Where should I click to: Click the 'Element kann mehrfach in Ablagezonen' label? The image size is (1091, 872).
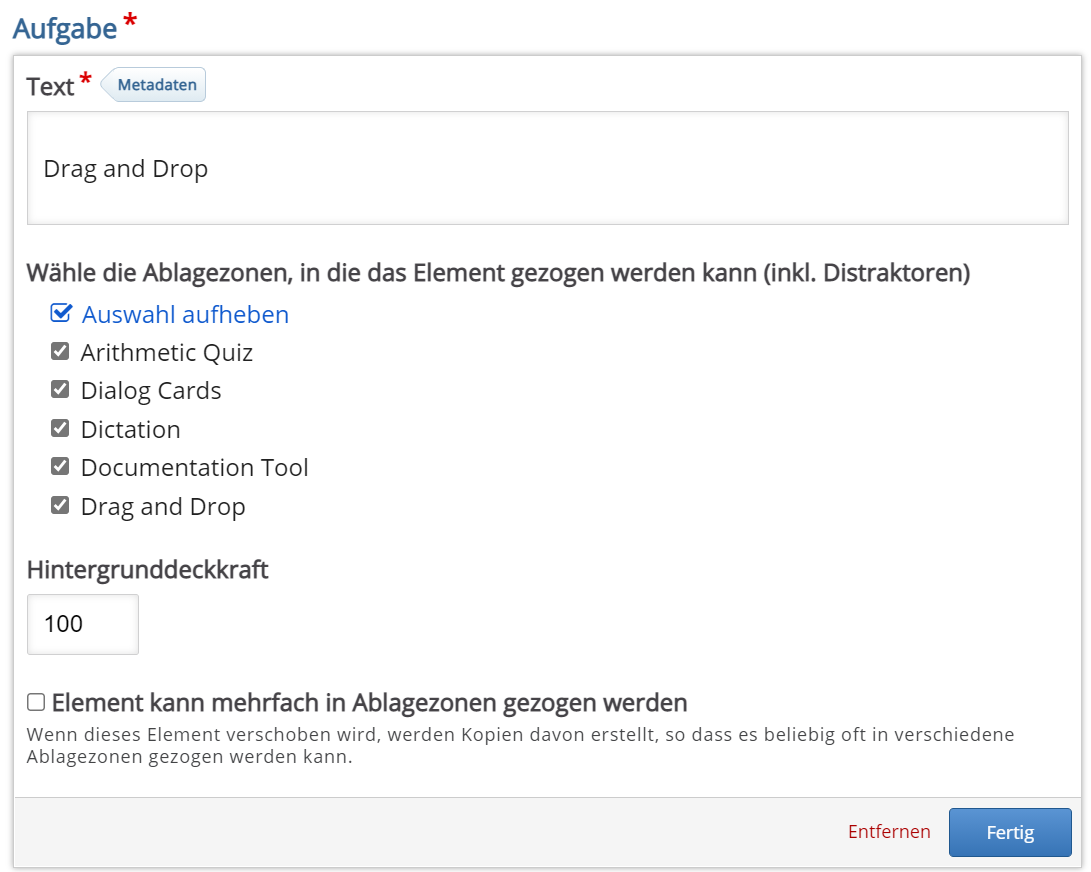click(x=369, y=702)
